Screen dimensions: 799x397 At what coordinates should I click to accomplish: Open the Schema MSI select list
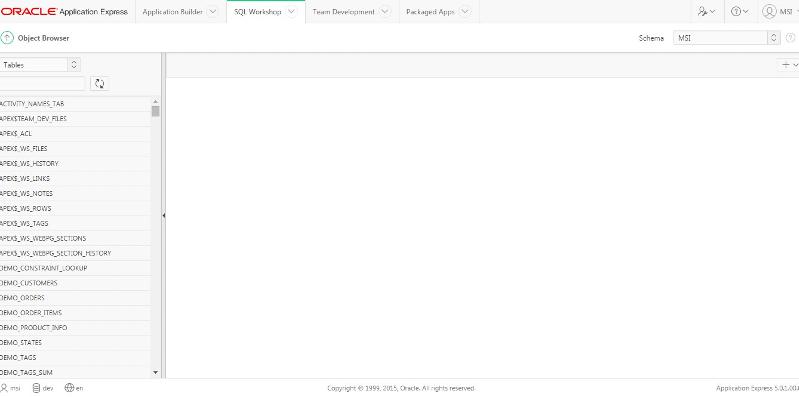click(x=727, y=38)
